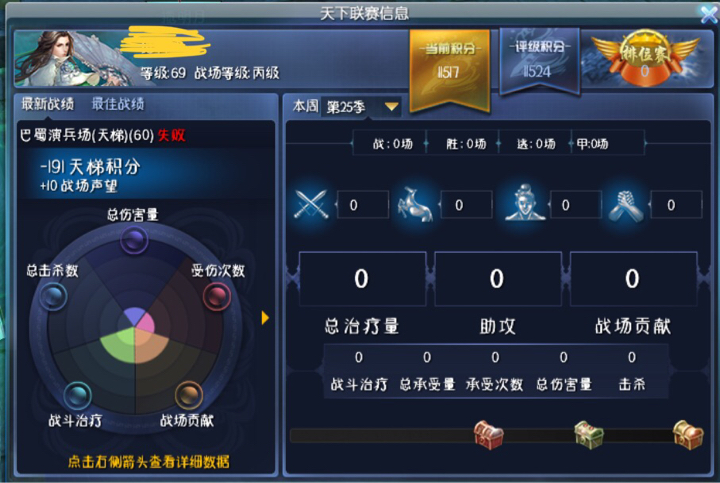Click the crossed swords battle icon
Viewport: 720px width, 483px height.
pyautogui.click(x=311, y=204)
